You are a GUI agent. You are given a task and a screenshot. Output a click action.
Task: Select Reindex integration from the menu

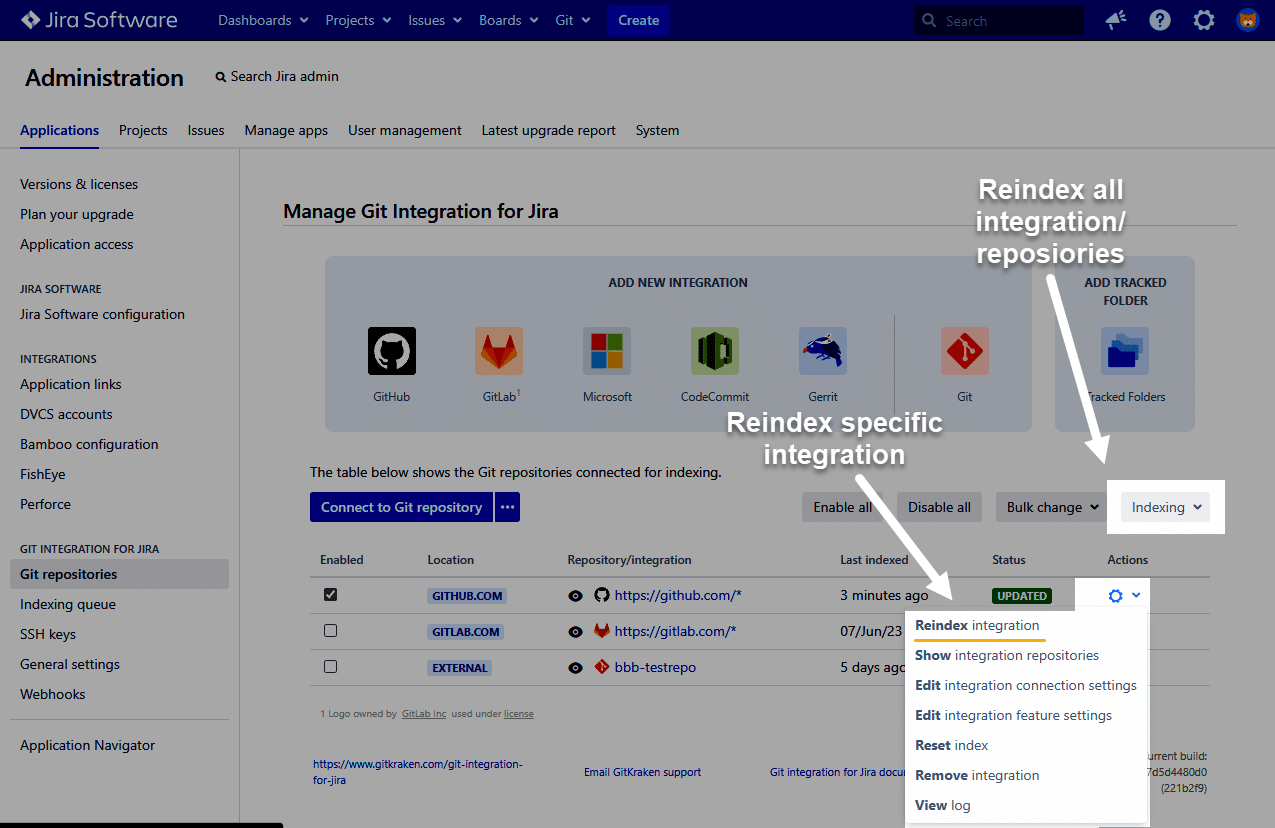[977, 626]
